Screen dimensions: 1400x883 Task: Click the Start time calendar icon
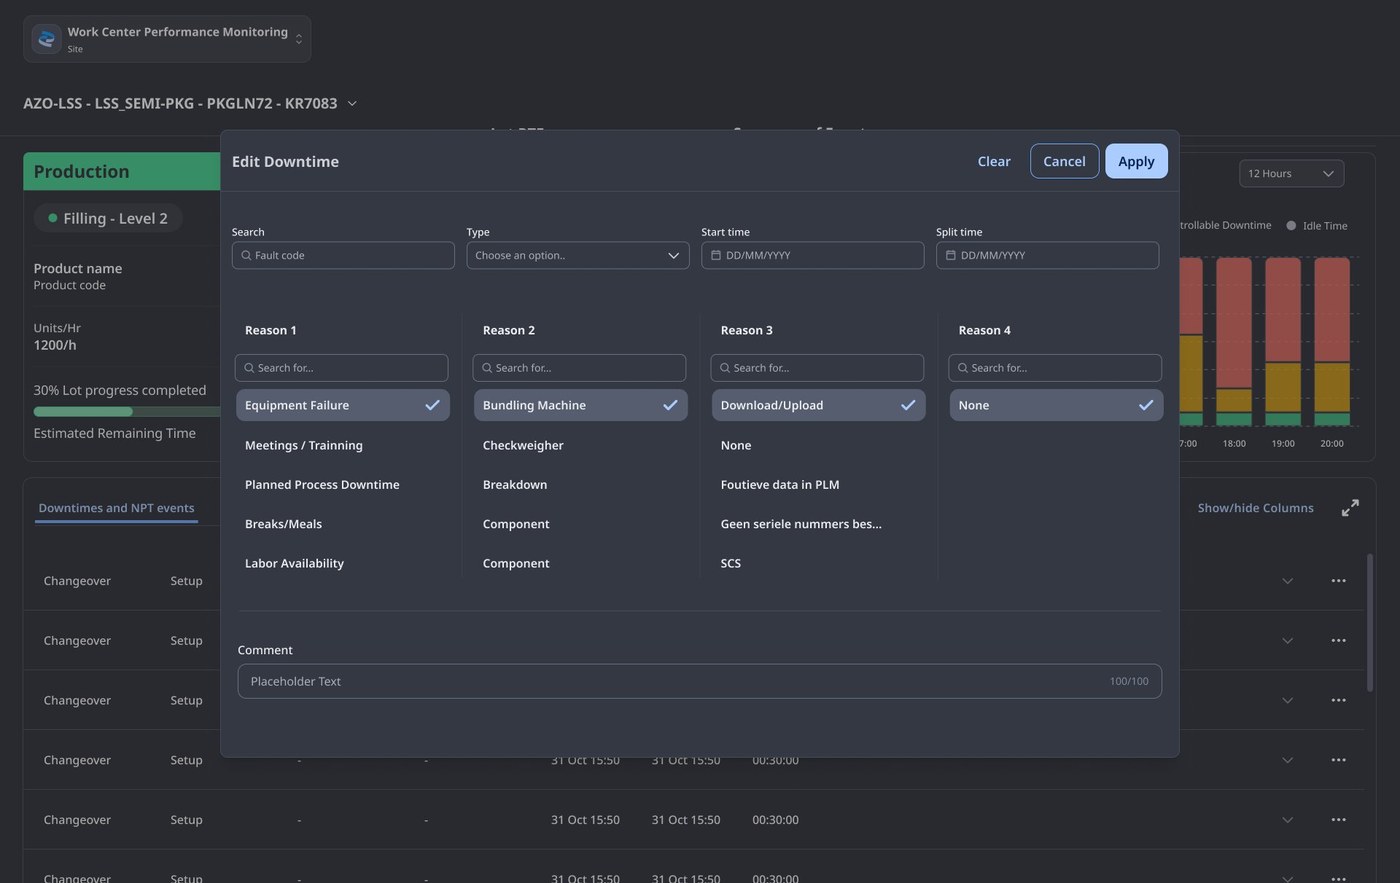coord(716,255)
